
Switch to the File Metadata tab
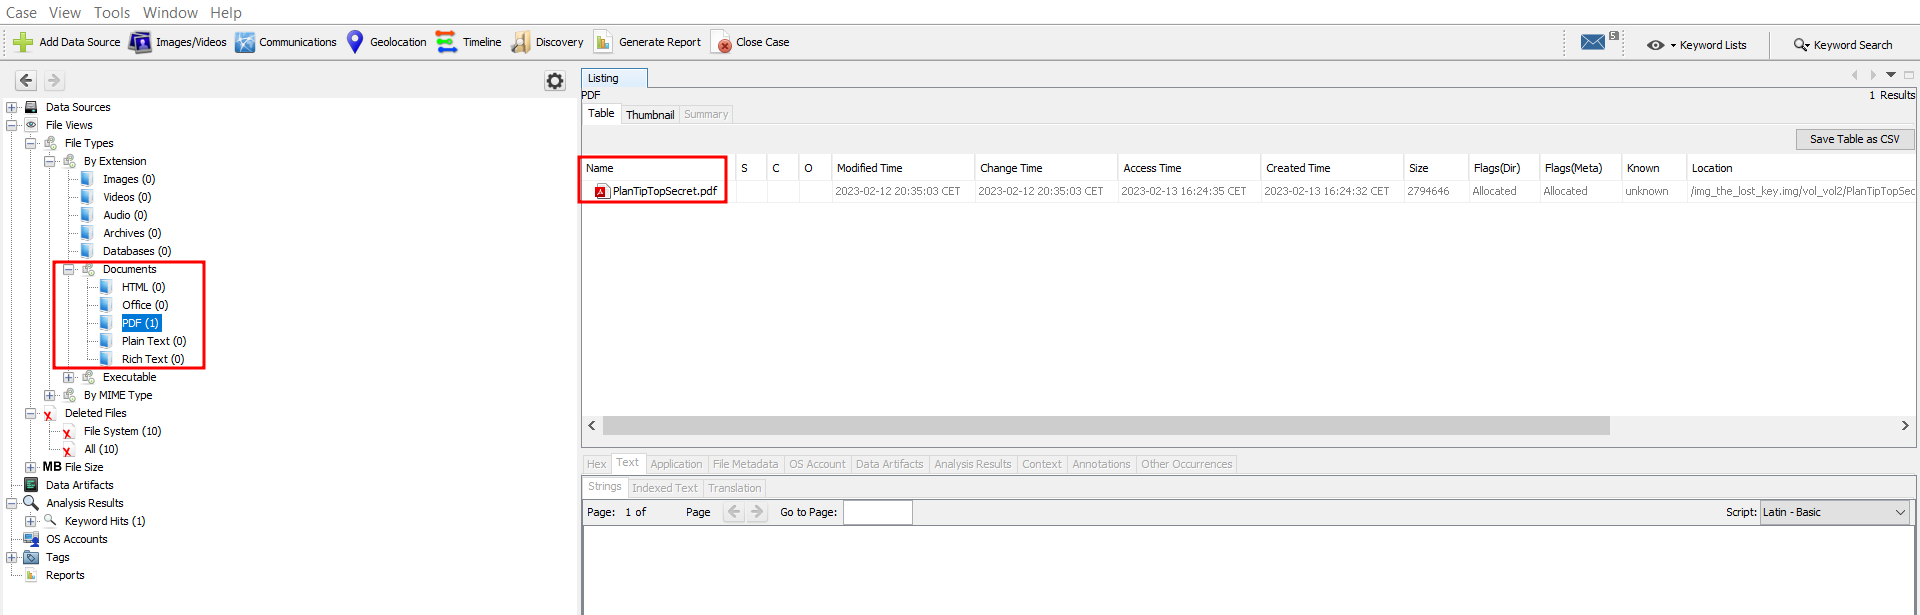coord(745,464)
